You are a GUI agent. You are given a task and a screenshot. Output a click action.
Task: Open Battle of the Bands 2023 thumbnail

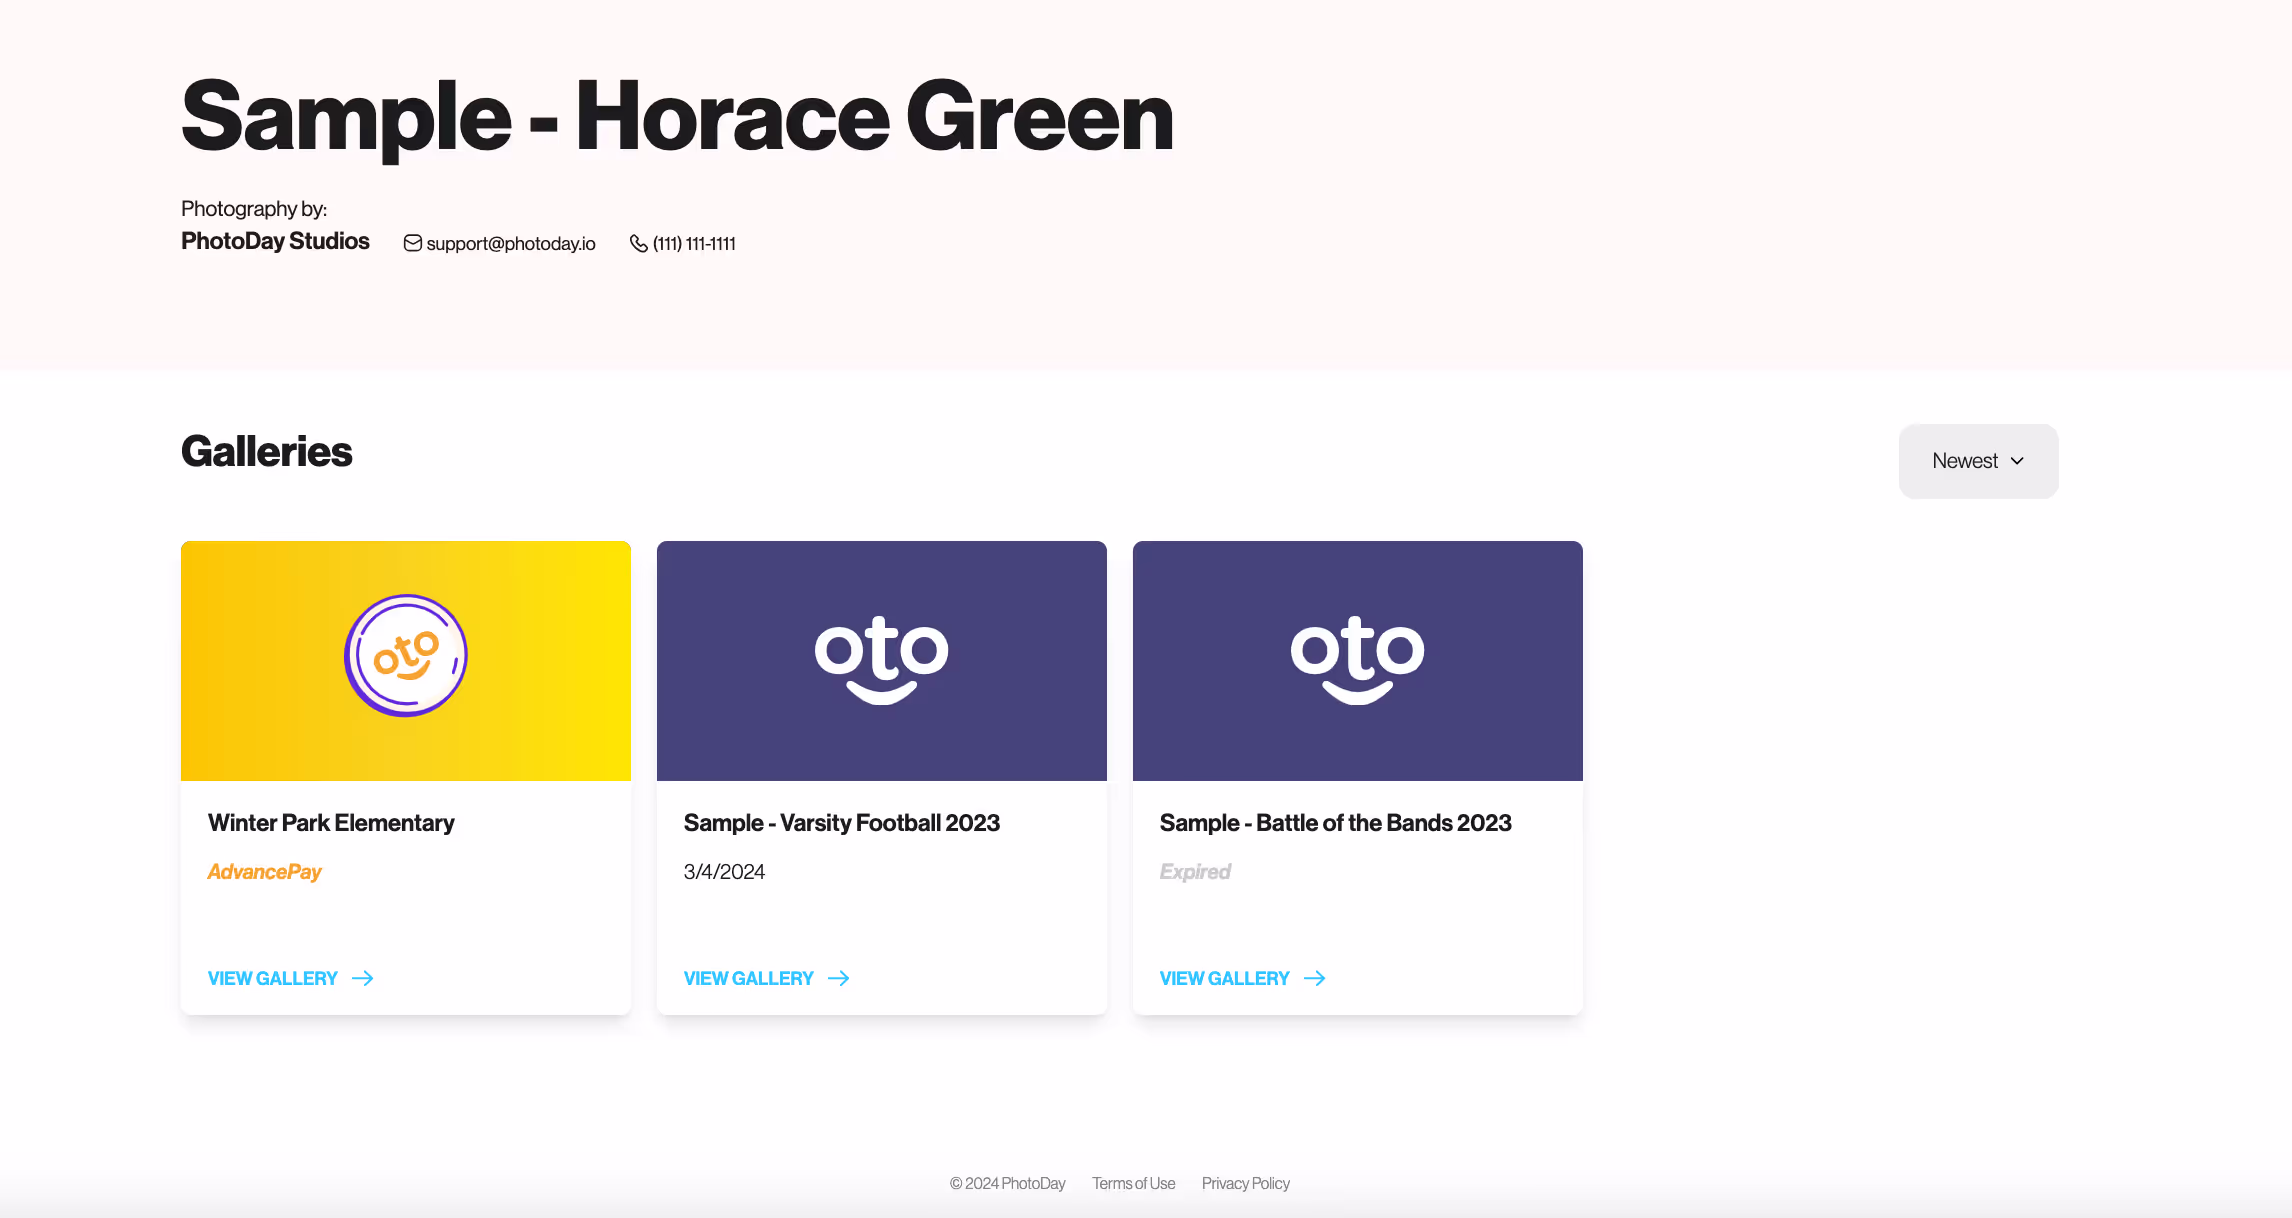click(x=1358, y=661)
